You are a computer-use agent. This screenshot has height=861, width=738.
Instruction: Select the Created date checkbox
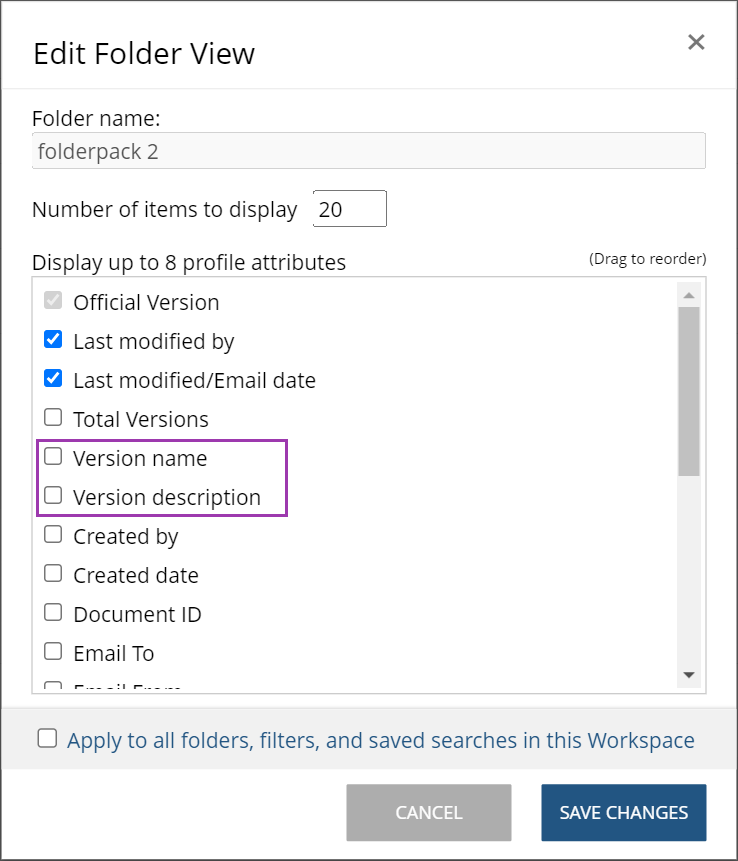click(54, 574)
